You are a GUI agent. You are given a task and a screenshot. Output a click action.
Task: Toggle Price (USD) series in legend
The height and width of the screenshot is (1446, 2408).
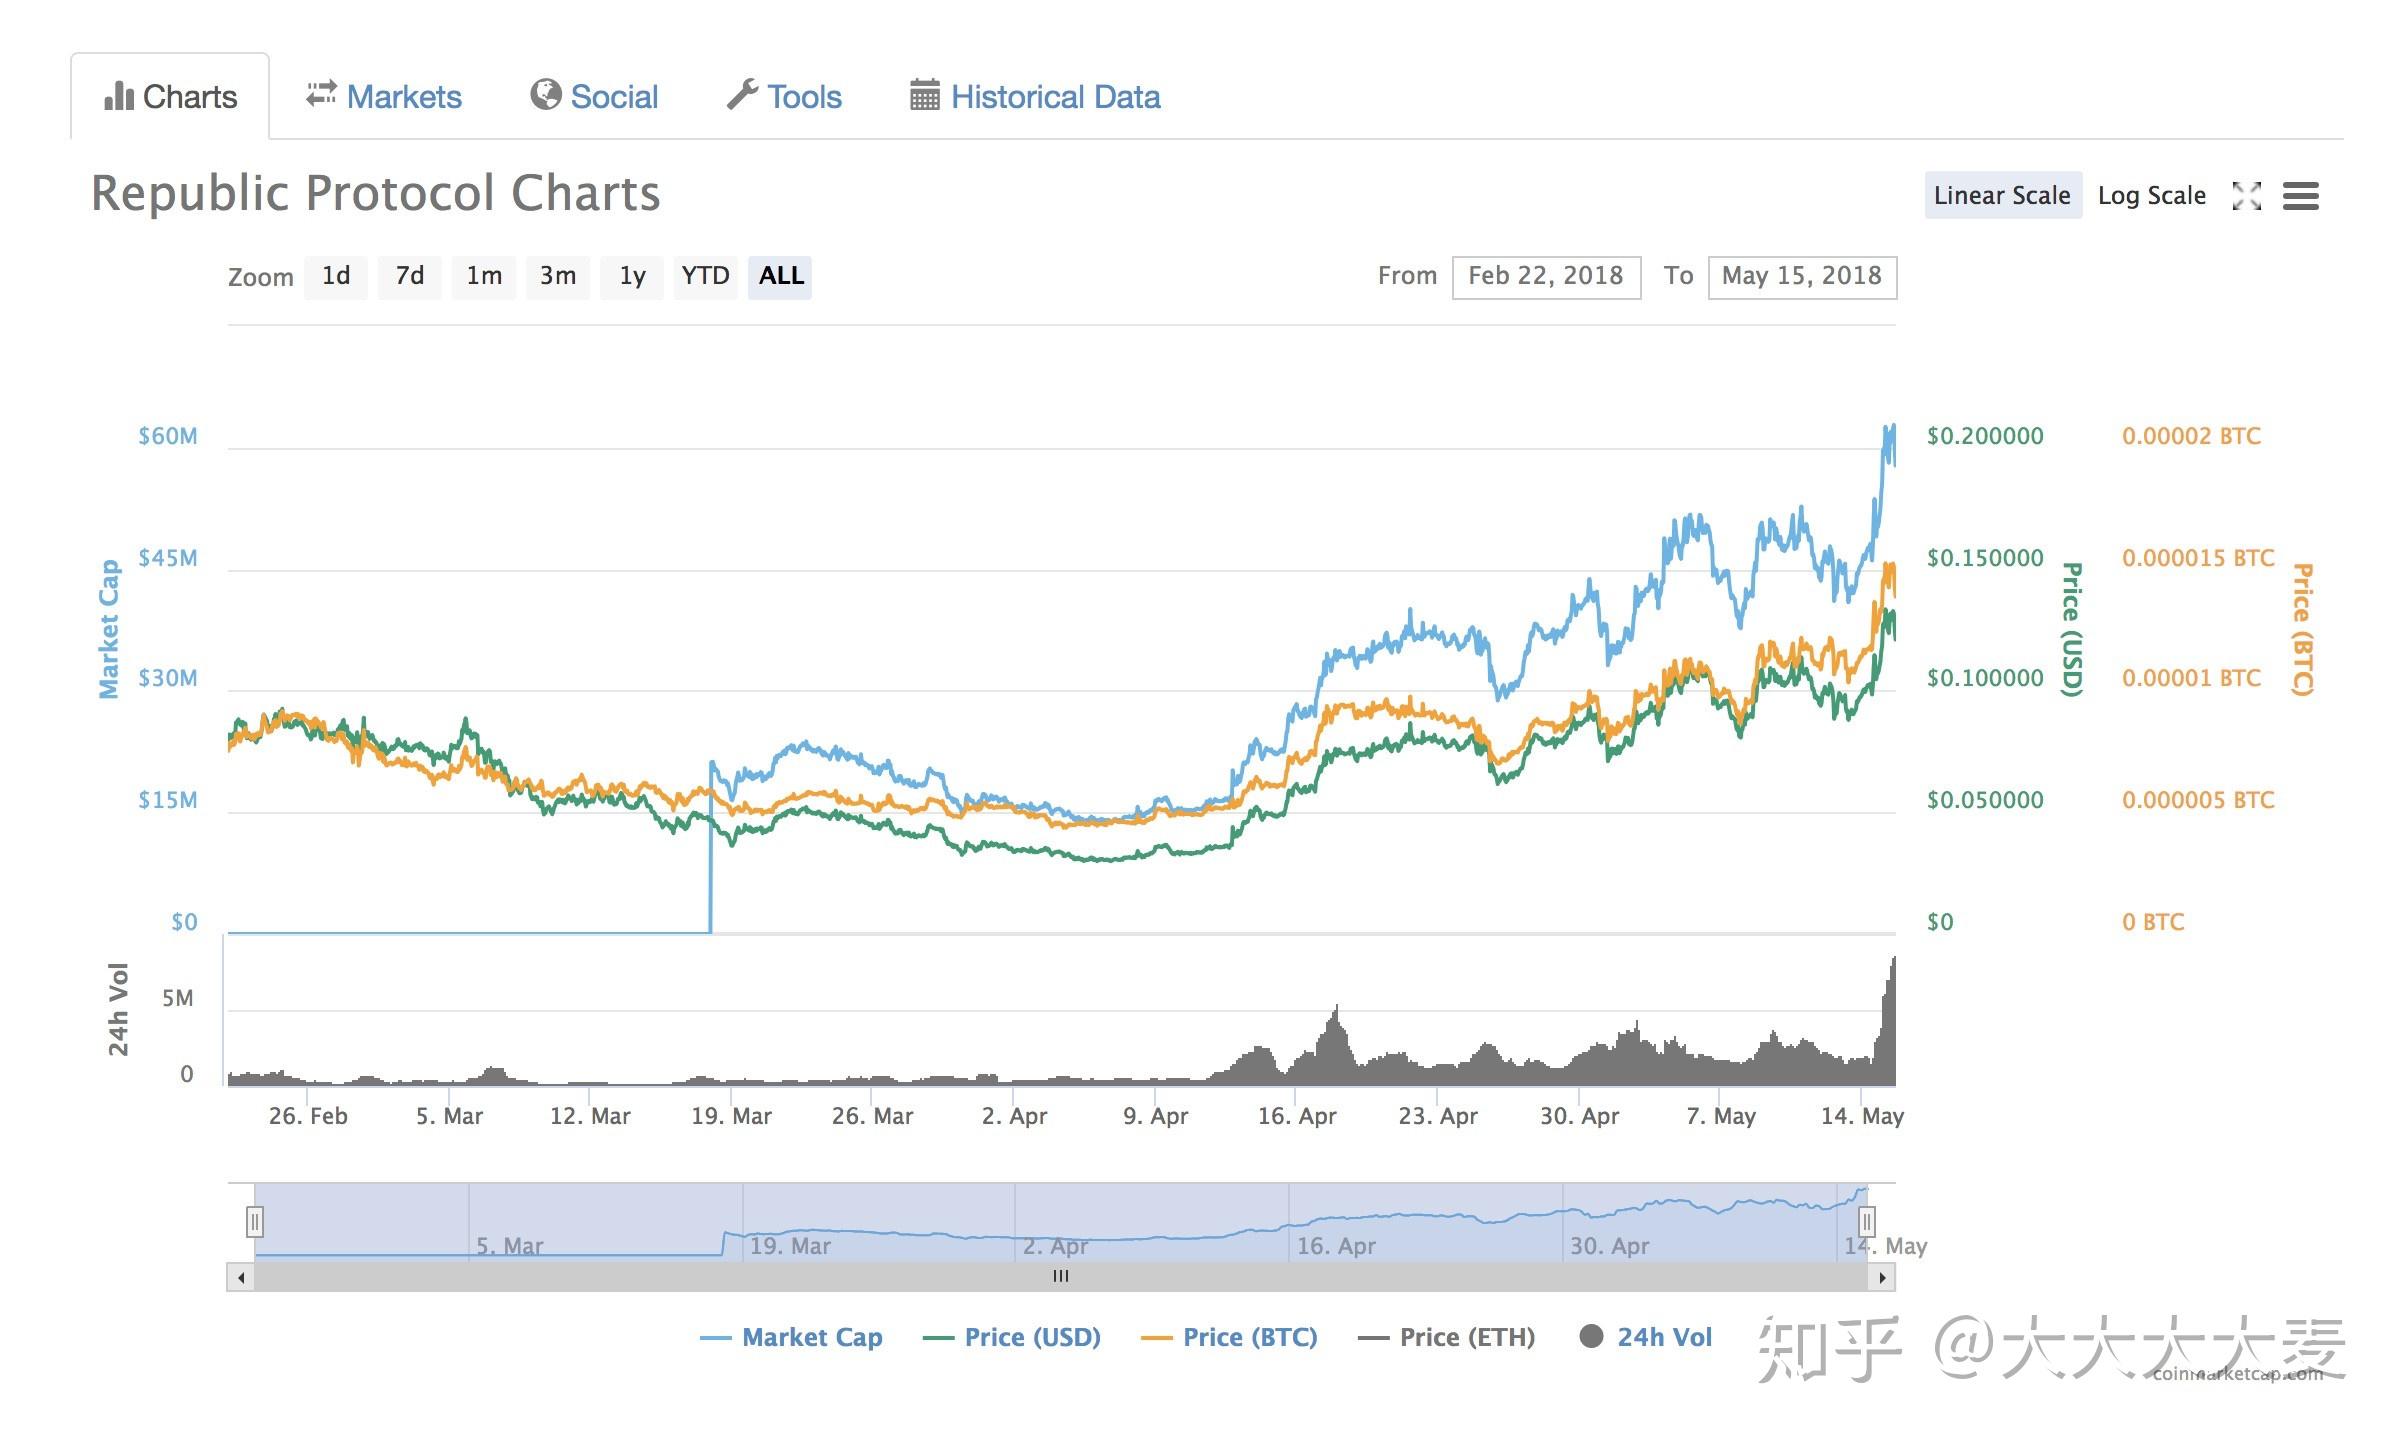point(1031,1338)
